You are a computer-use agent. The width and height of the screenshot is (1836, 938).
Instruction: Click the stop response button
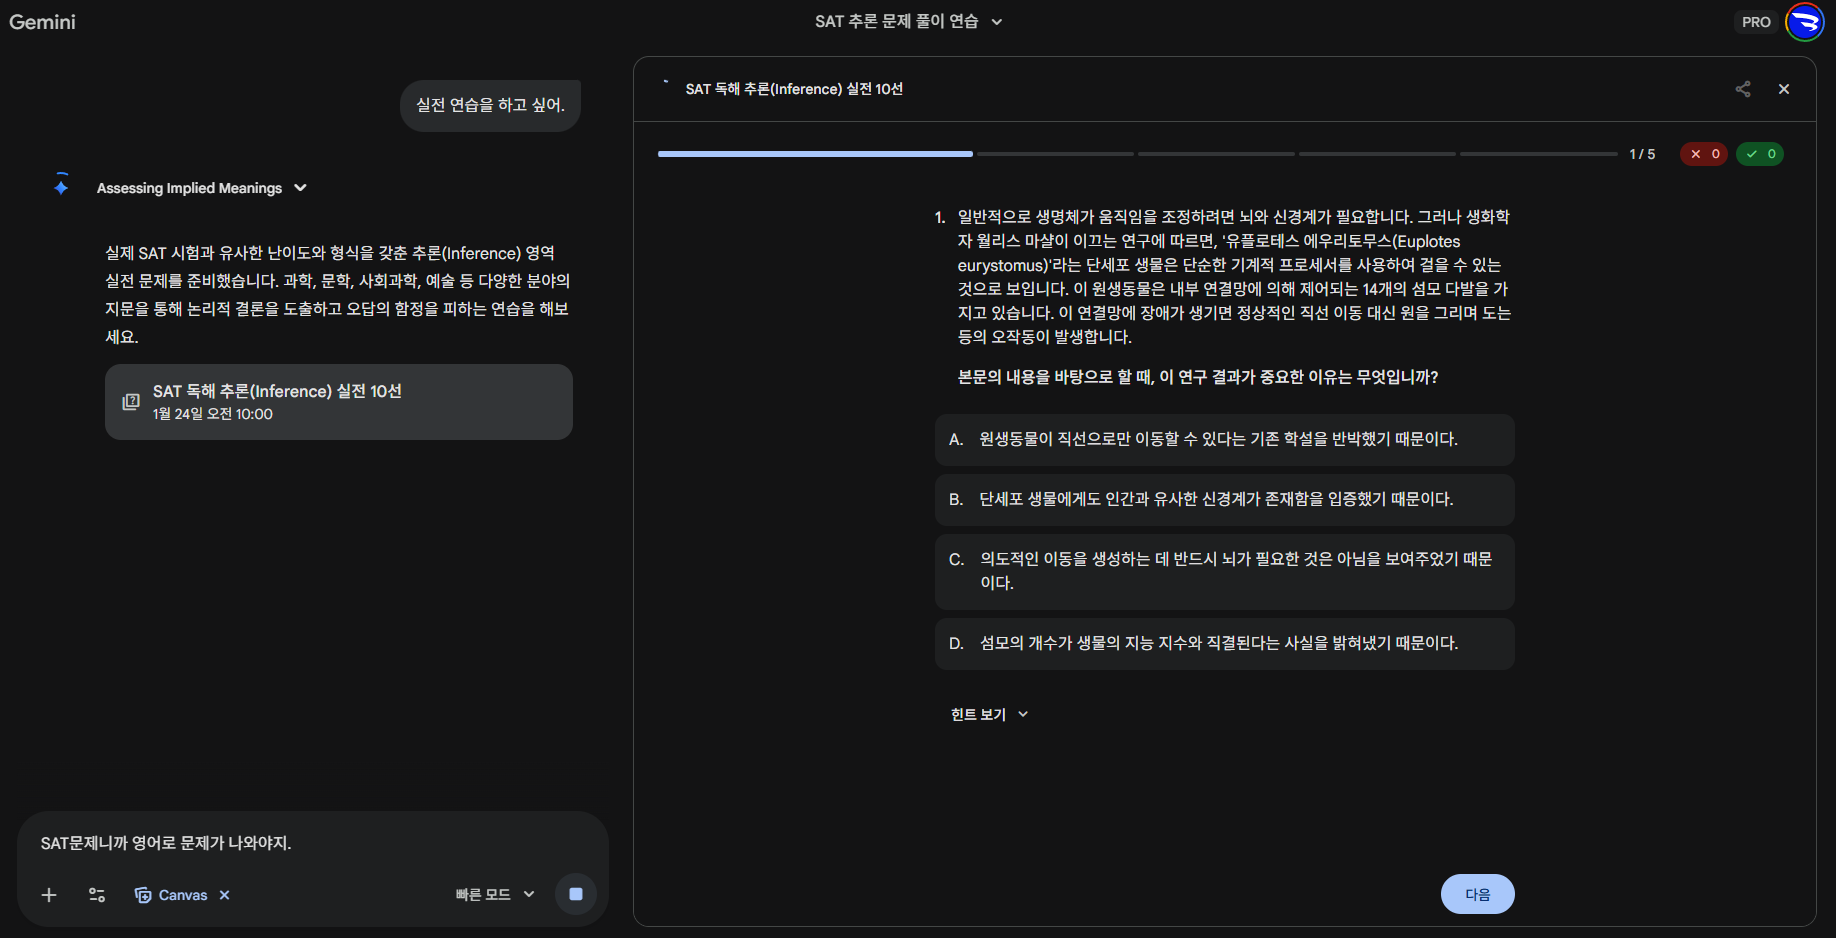(x=576, y=894)
